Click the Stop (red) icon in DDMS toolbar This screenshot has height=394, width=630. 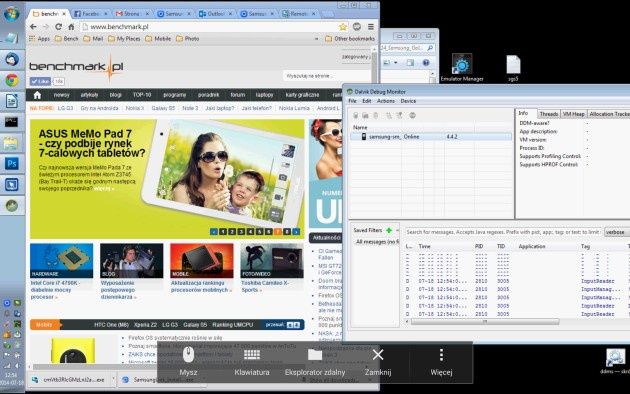click(412, 116)
